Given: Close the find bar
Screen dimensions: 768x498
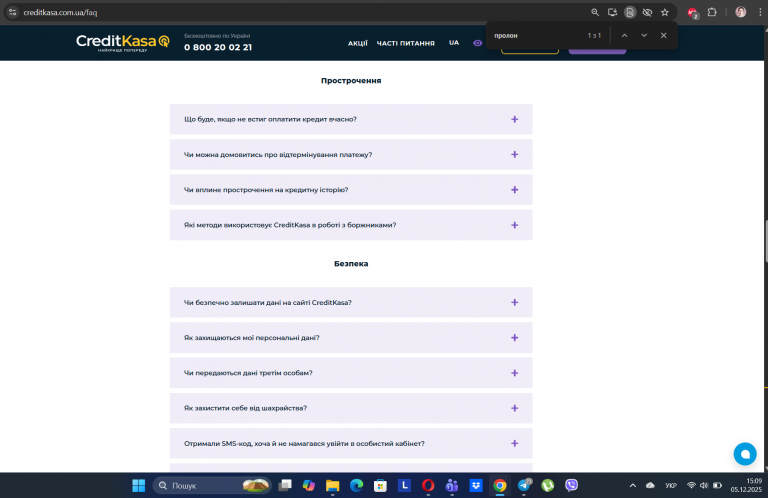Looking at the screenshot, I should pyautogui.click(x=664, y=35).
